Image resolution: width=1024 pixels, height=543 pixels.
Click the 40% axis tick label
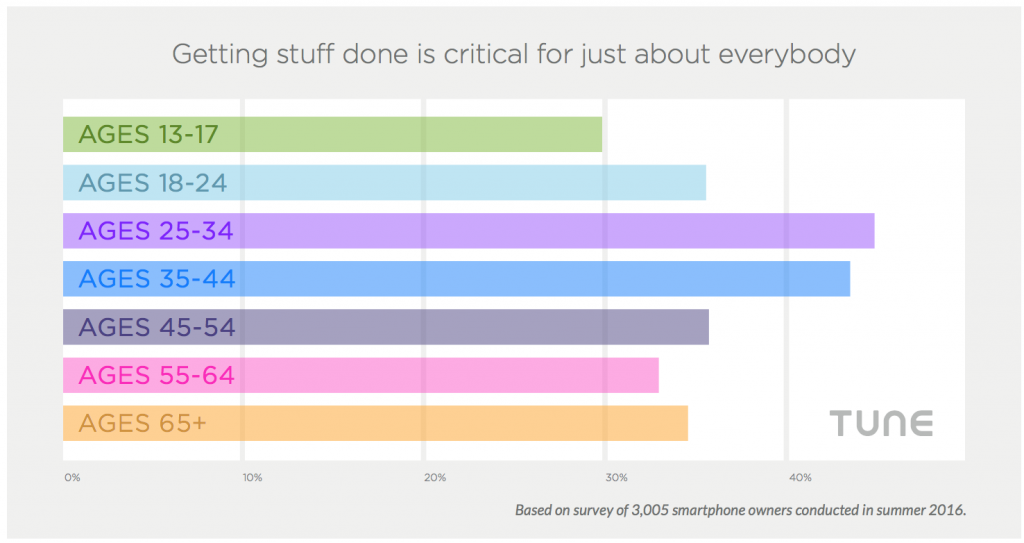coord(798,478)
